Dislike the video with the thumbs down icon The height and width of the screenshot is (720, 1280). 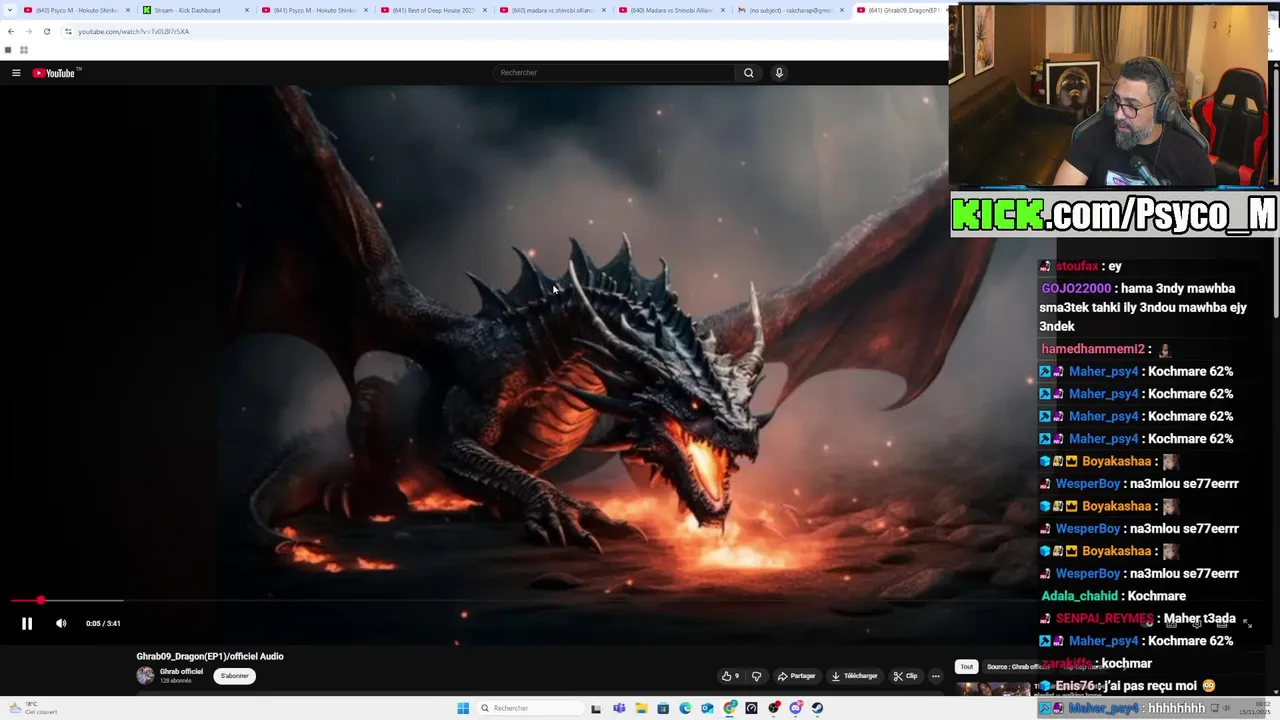pos(757,676)
